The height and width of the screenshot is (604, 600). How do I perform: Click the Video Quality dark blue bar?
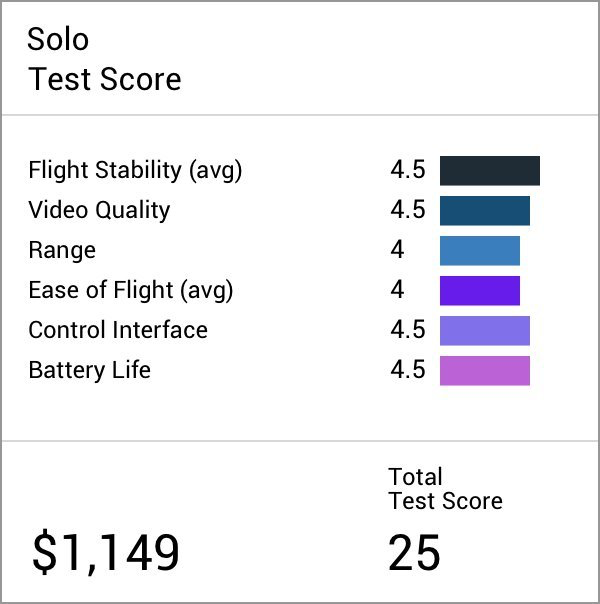pyautogui.click(x=485, y=211)
